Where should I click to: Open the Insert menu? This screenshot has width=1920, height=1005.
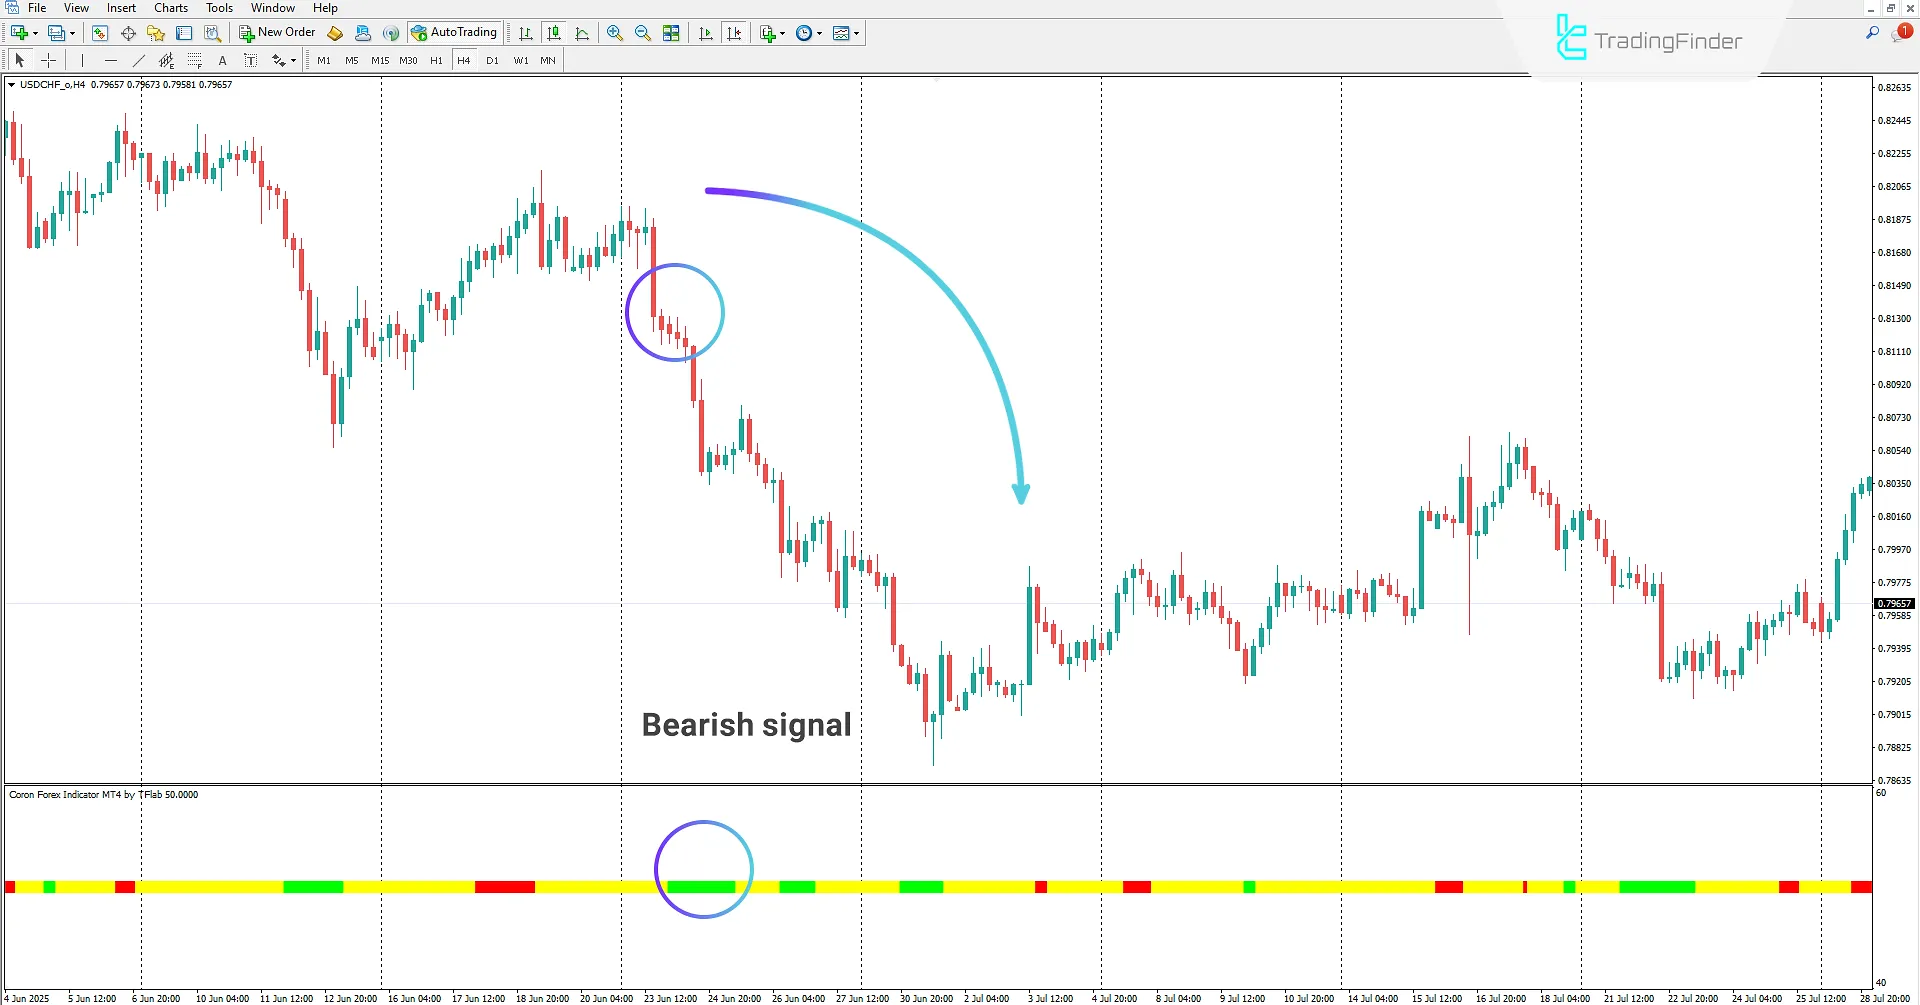pos(121,8)
